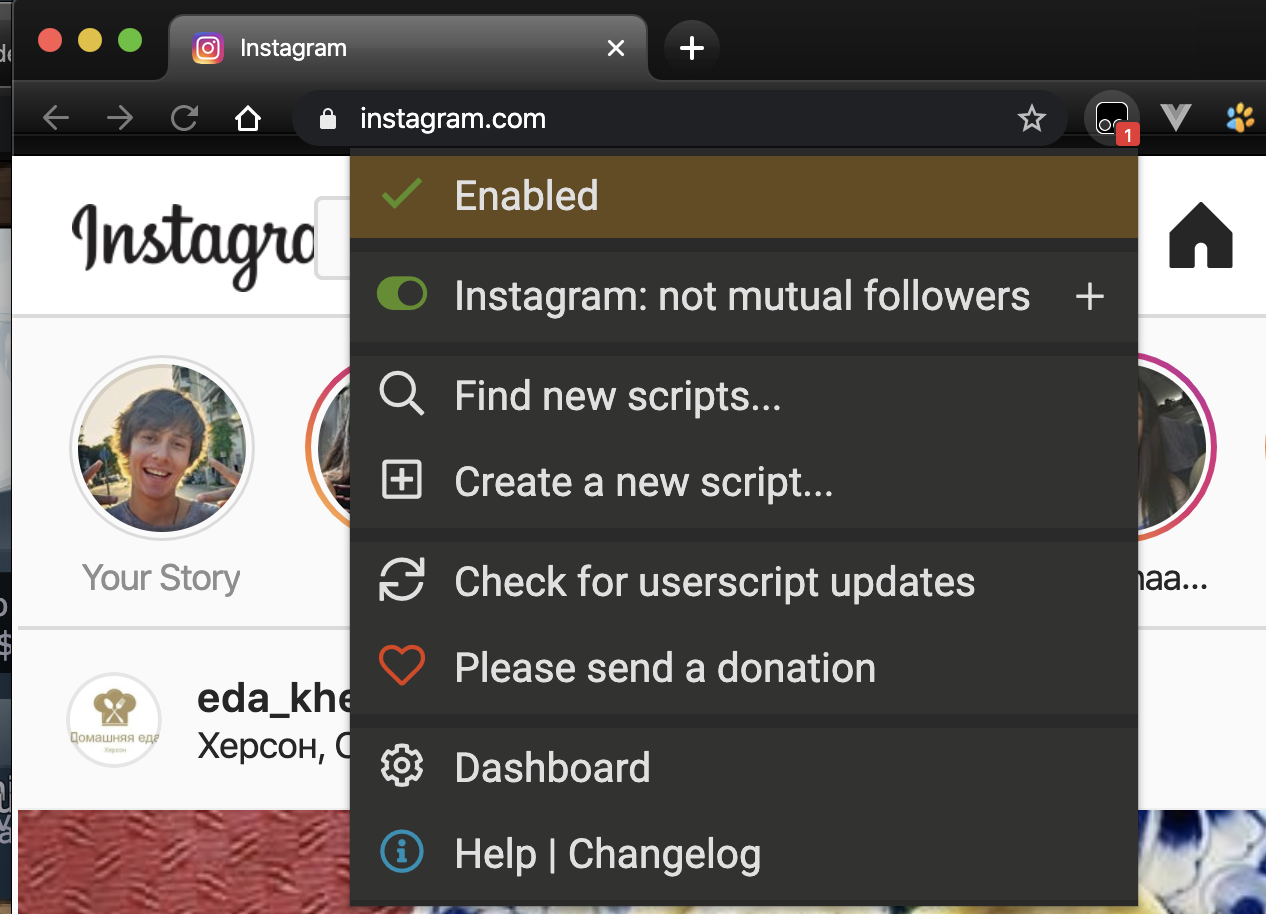Close the Instagram tab with its X
This screenshot has height=914, width=1266.
[616, 47]
